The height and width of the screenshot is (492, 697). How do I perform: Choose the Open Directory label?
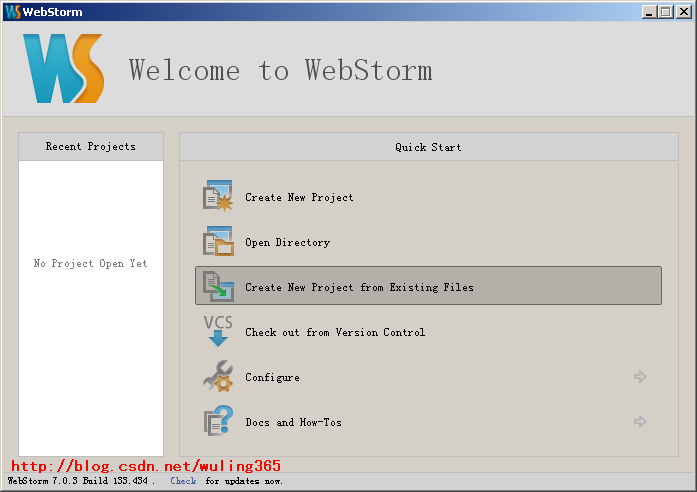[288, 242]
